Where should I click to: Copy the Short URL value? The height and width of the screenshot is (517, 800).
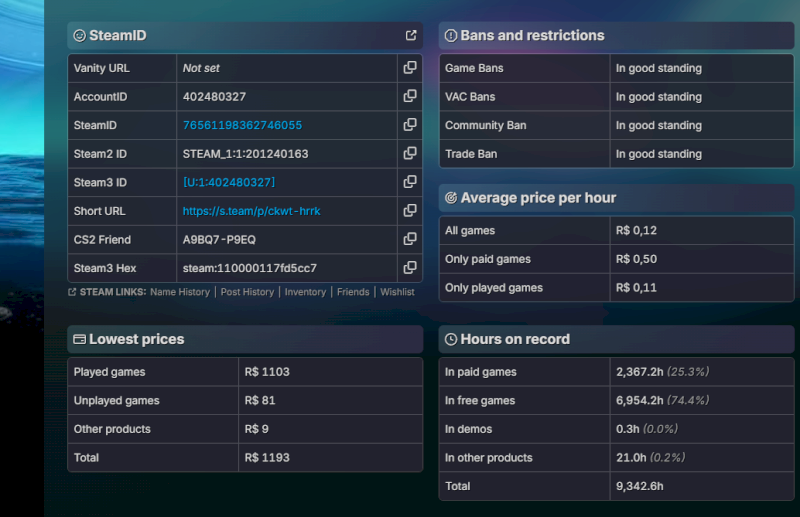(x=410, y=210)
